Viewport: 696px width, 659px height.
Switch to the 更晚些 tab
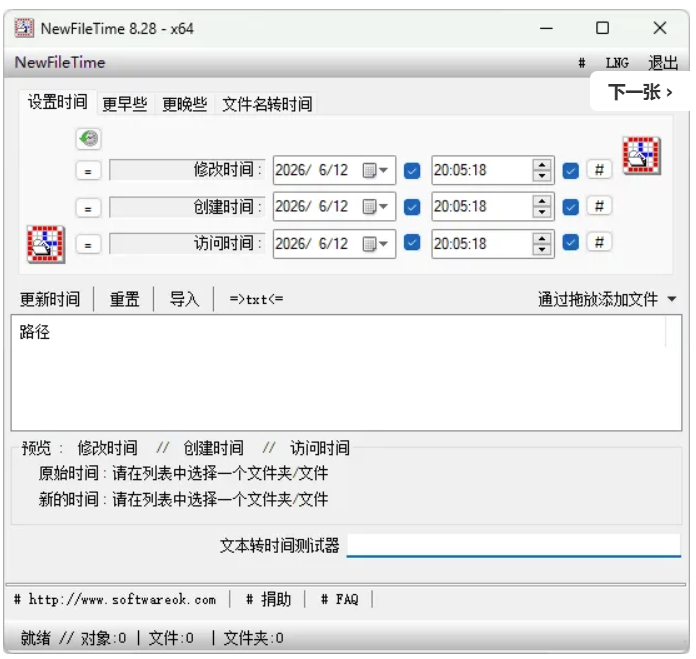(x=185, y=104)
